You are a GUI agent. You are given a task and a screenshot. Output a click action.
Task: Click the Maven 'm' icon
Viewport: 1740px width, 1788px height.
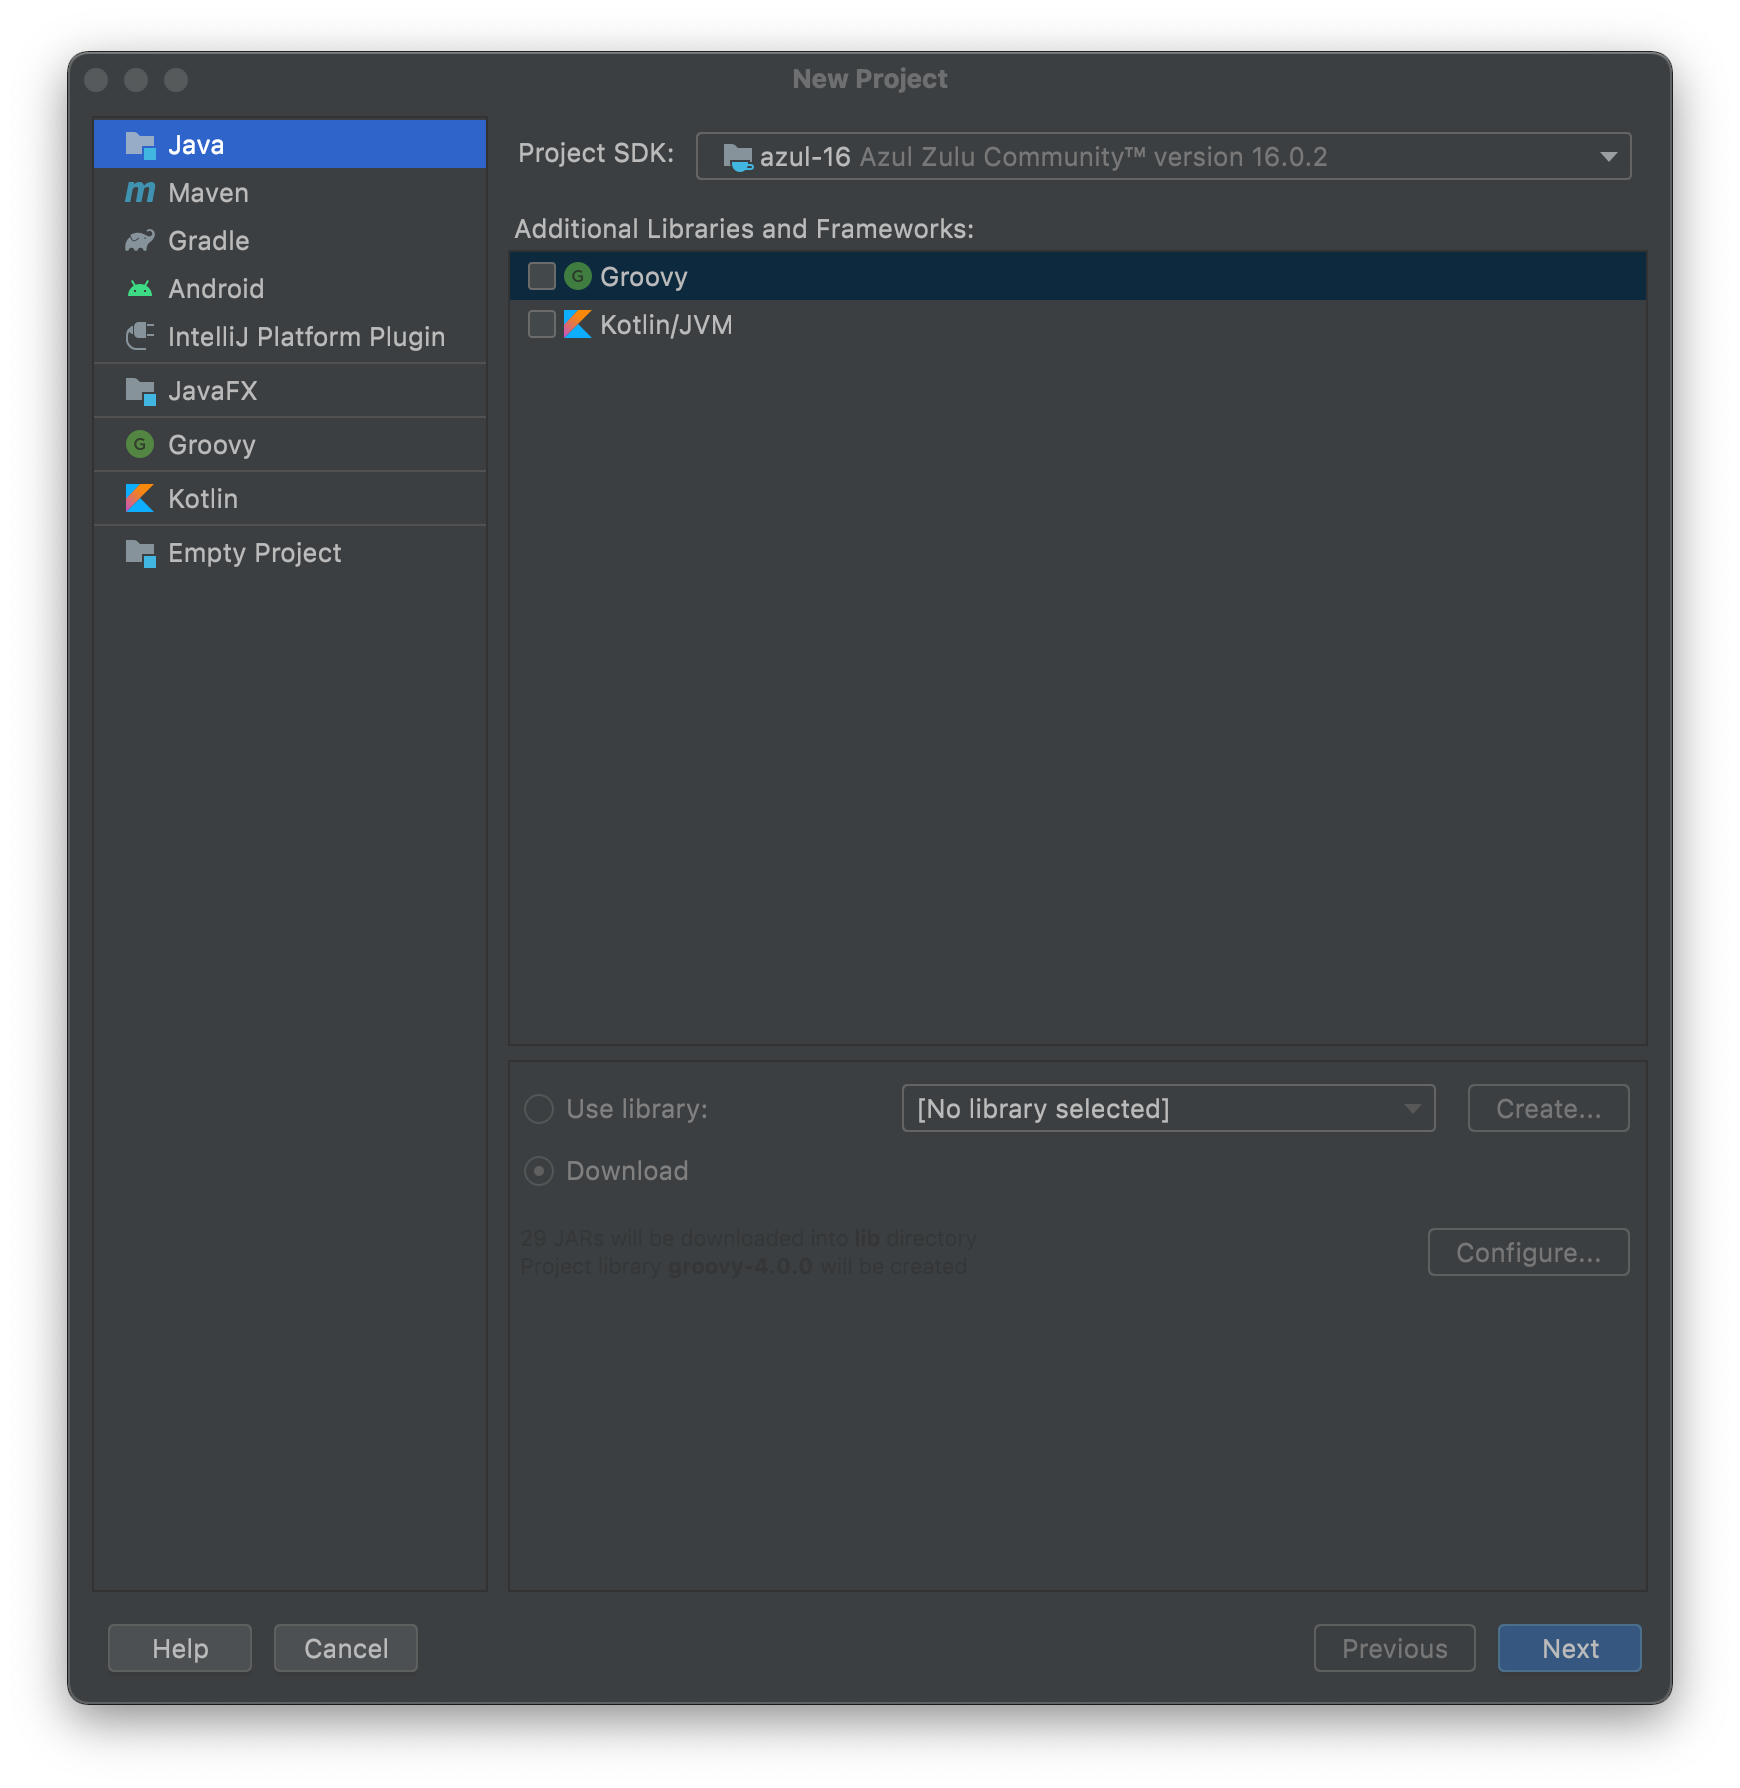(x=140, y=192)
